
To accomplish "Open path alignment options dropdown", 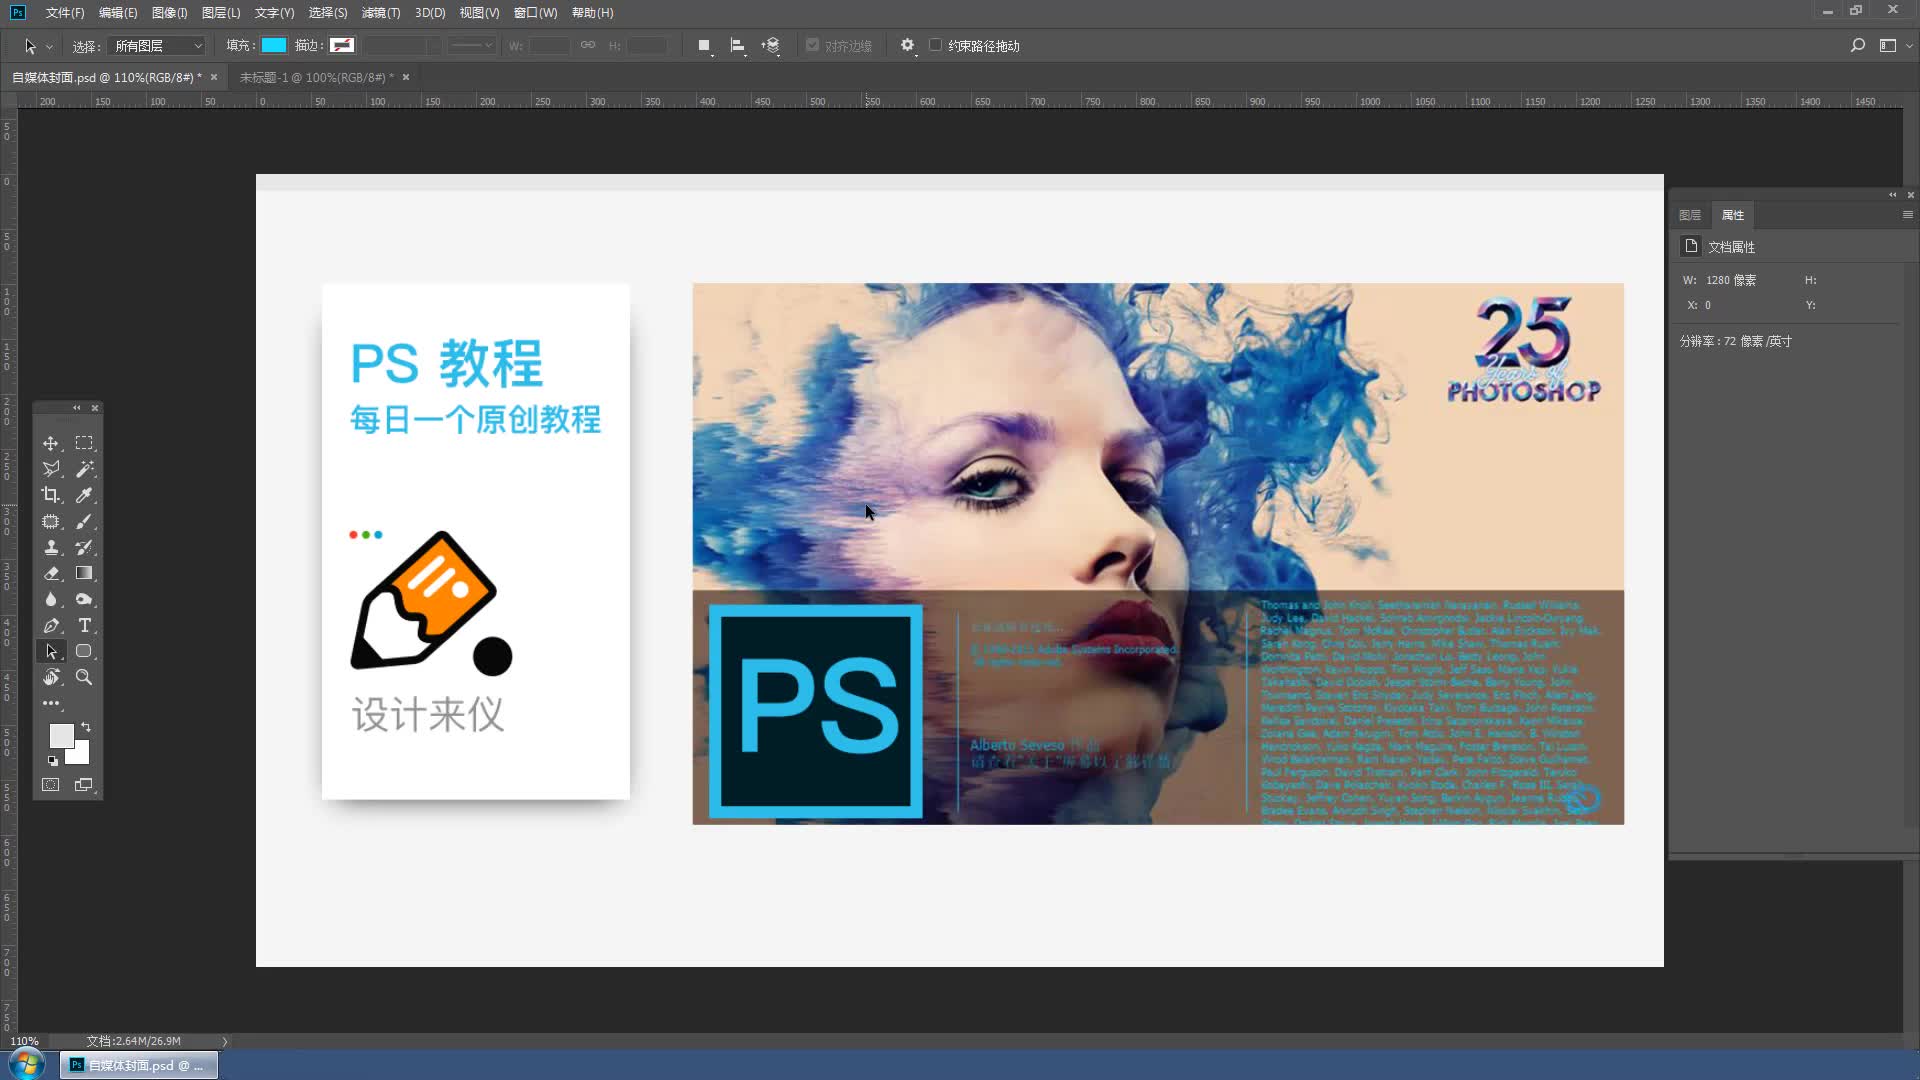I will [x=738, y=46].
